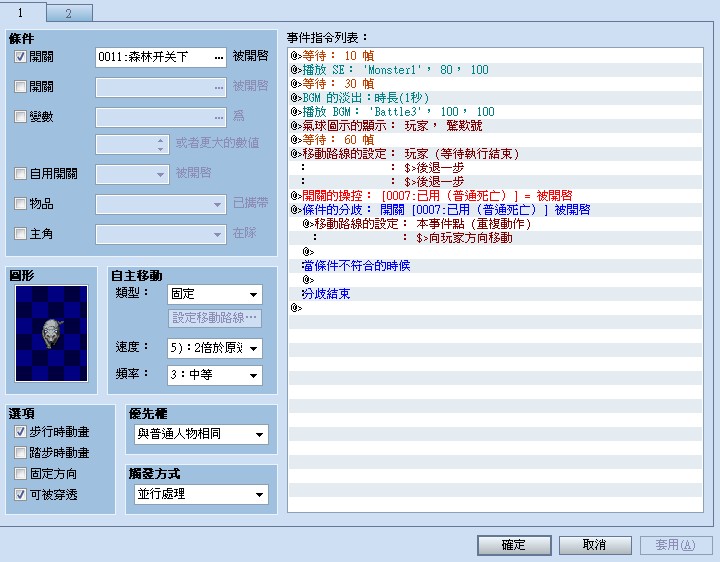Image resolution: width=720 pixels, height=562 pixels.
Task: Open the movement 類型 dropdown showing 固定
Action: coord(215,294)
